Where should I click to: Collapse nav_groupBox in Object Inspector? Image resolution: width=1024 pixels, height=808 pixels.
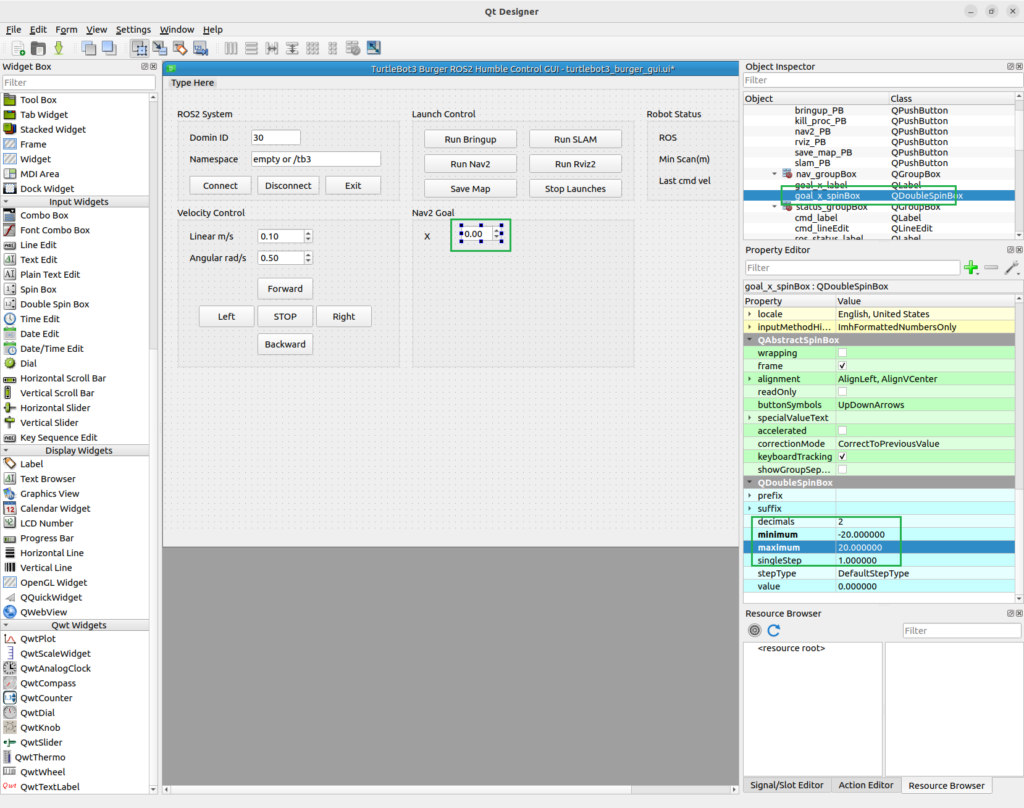775,174
